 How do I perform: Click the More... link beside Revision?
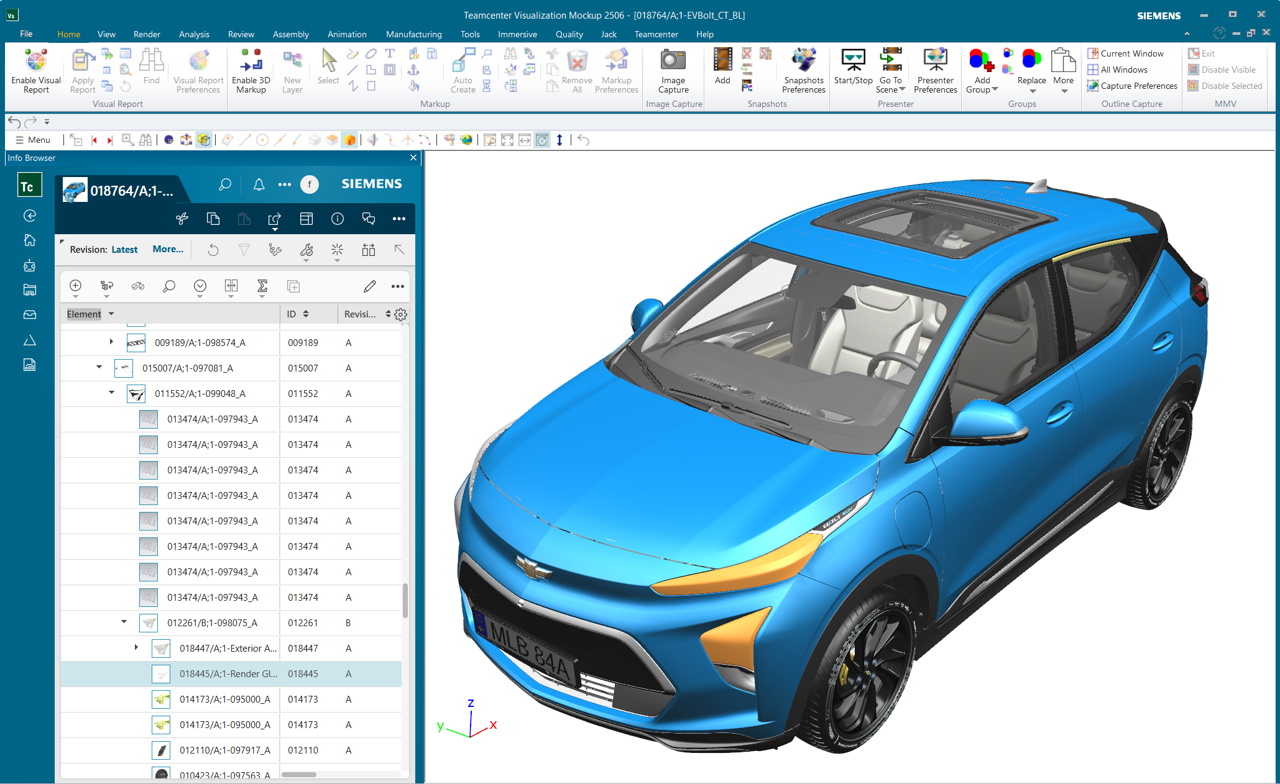pos(167,250)
